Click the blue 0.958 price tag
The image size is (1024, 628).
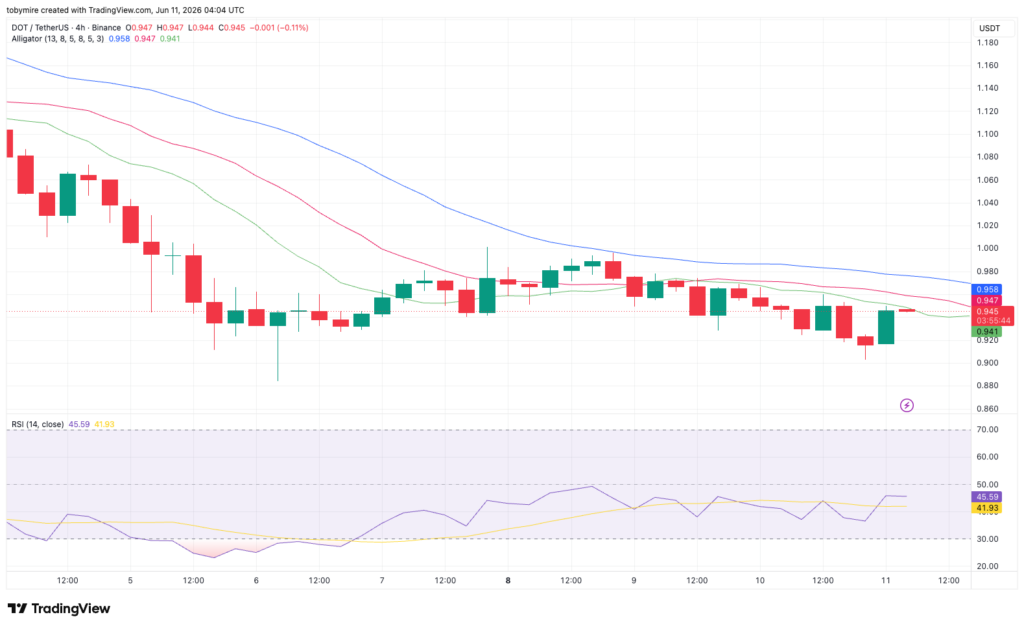[x=987, y=289]
